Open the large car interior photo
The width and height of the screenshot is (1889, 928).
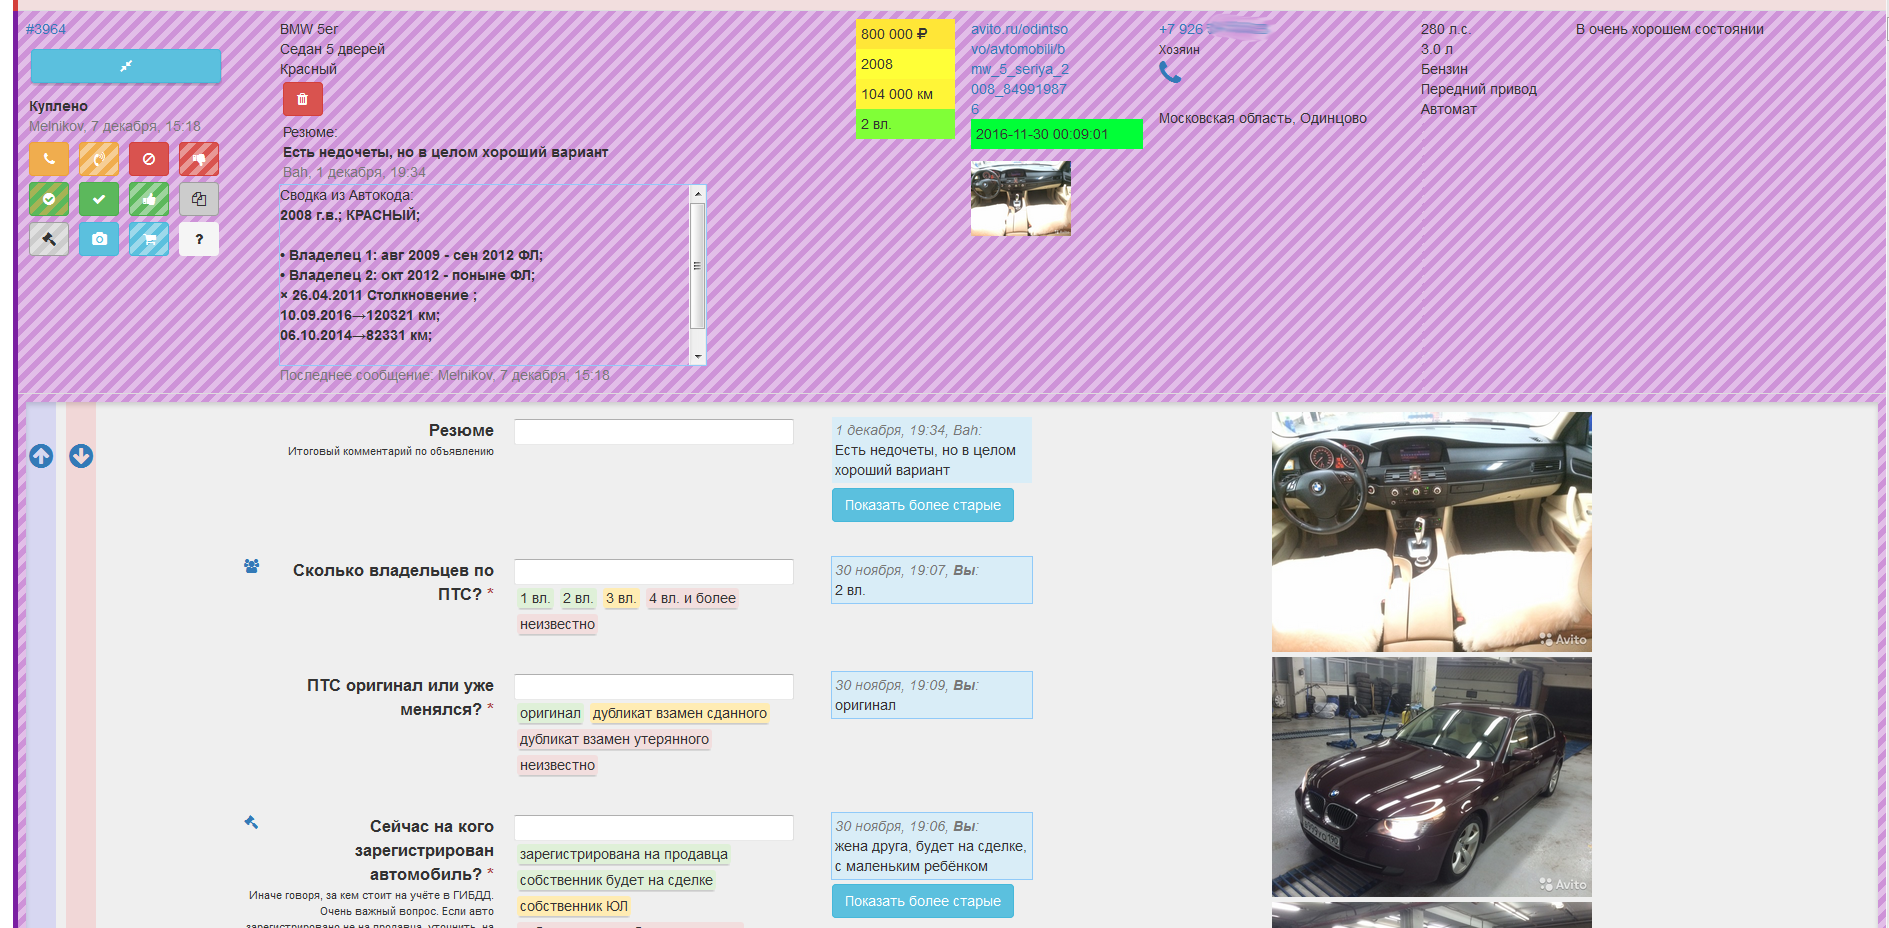coord(1432,532)
